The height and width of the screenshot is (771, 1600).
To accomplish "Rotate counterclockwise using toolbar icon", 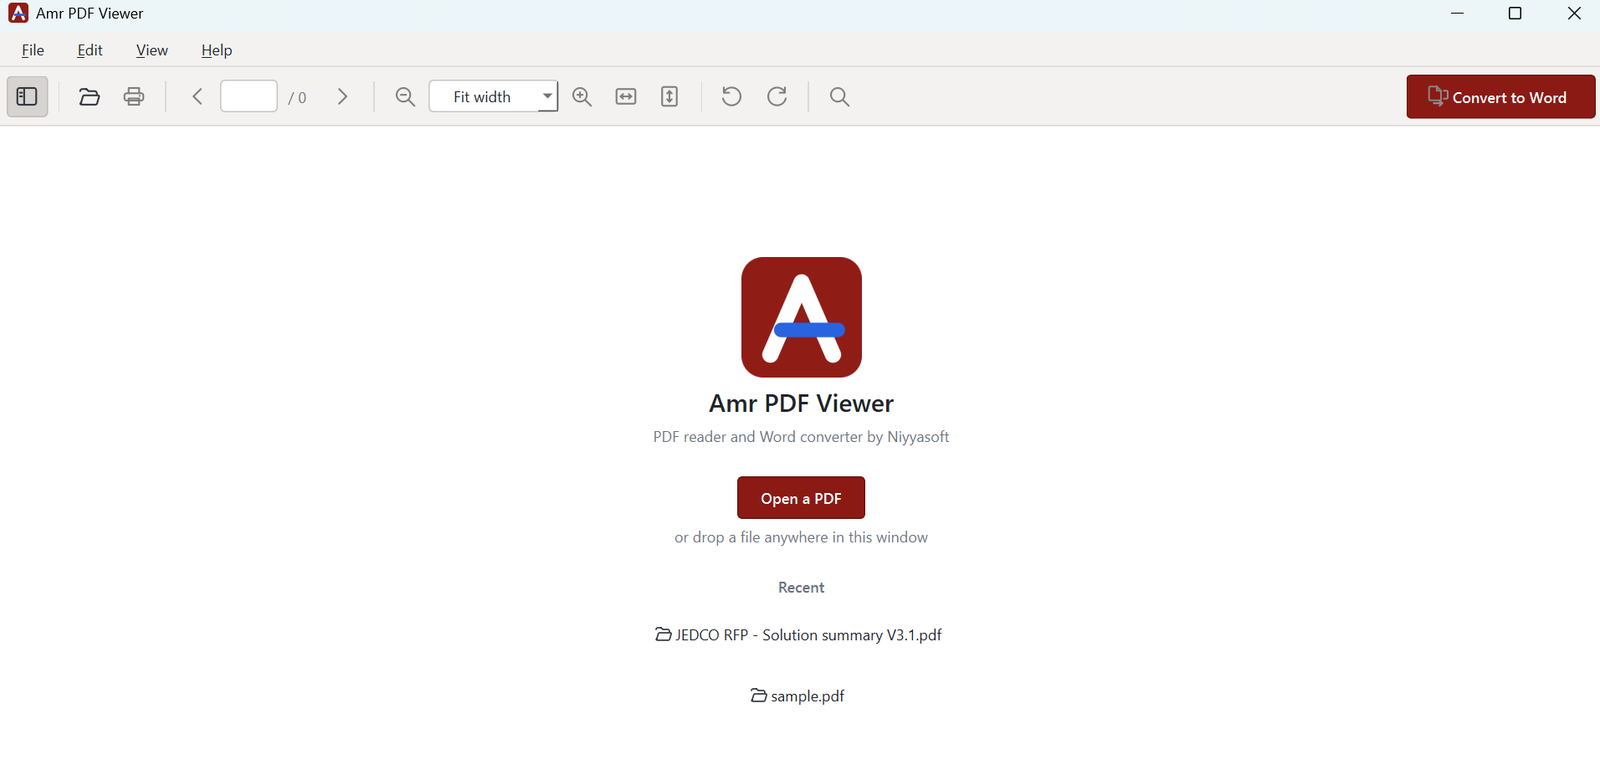I will [732, 97].
